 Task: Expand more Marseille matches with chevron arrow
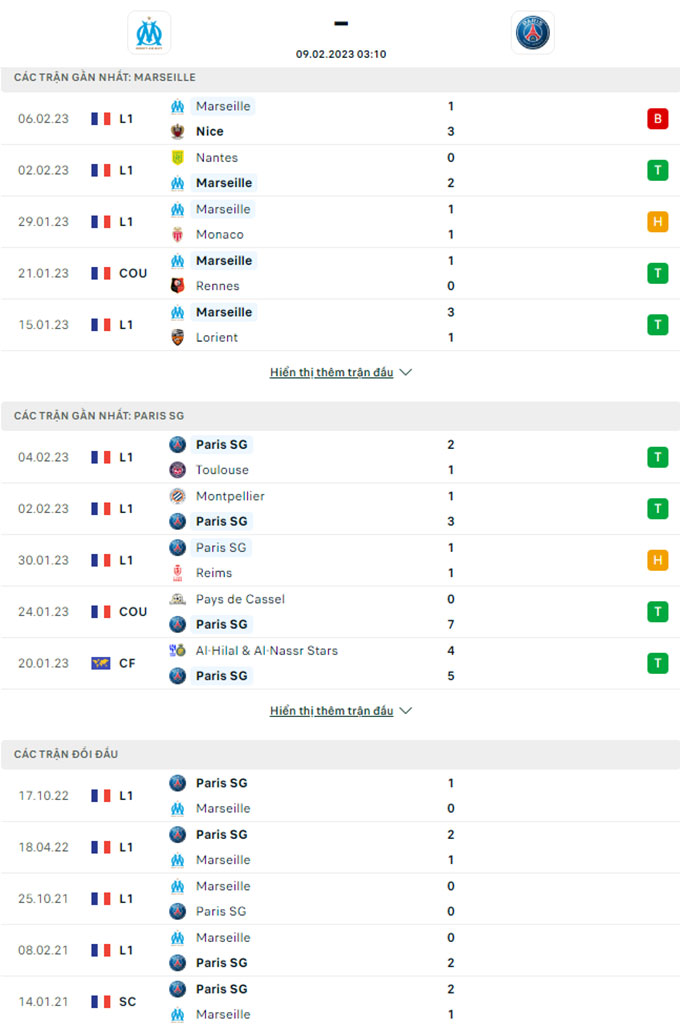[x=406, y=372]
